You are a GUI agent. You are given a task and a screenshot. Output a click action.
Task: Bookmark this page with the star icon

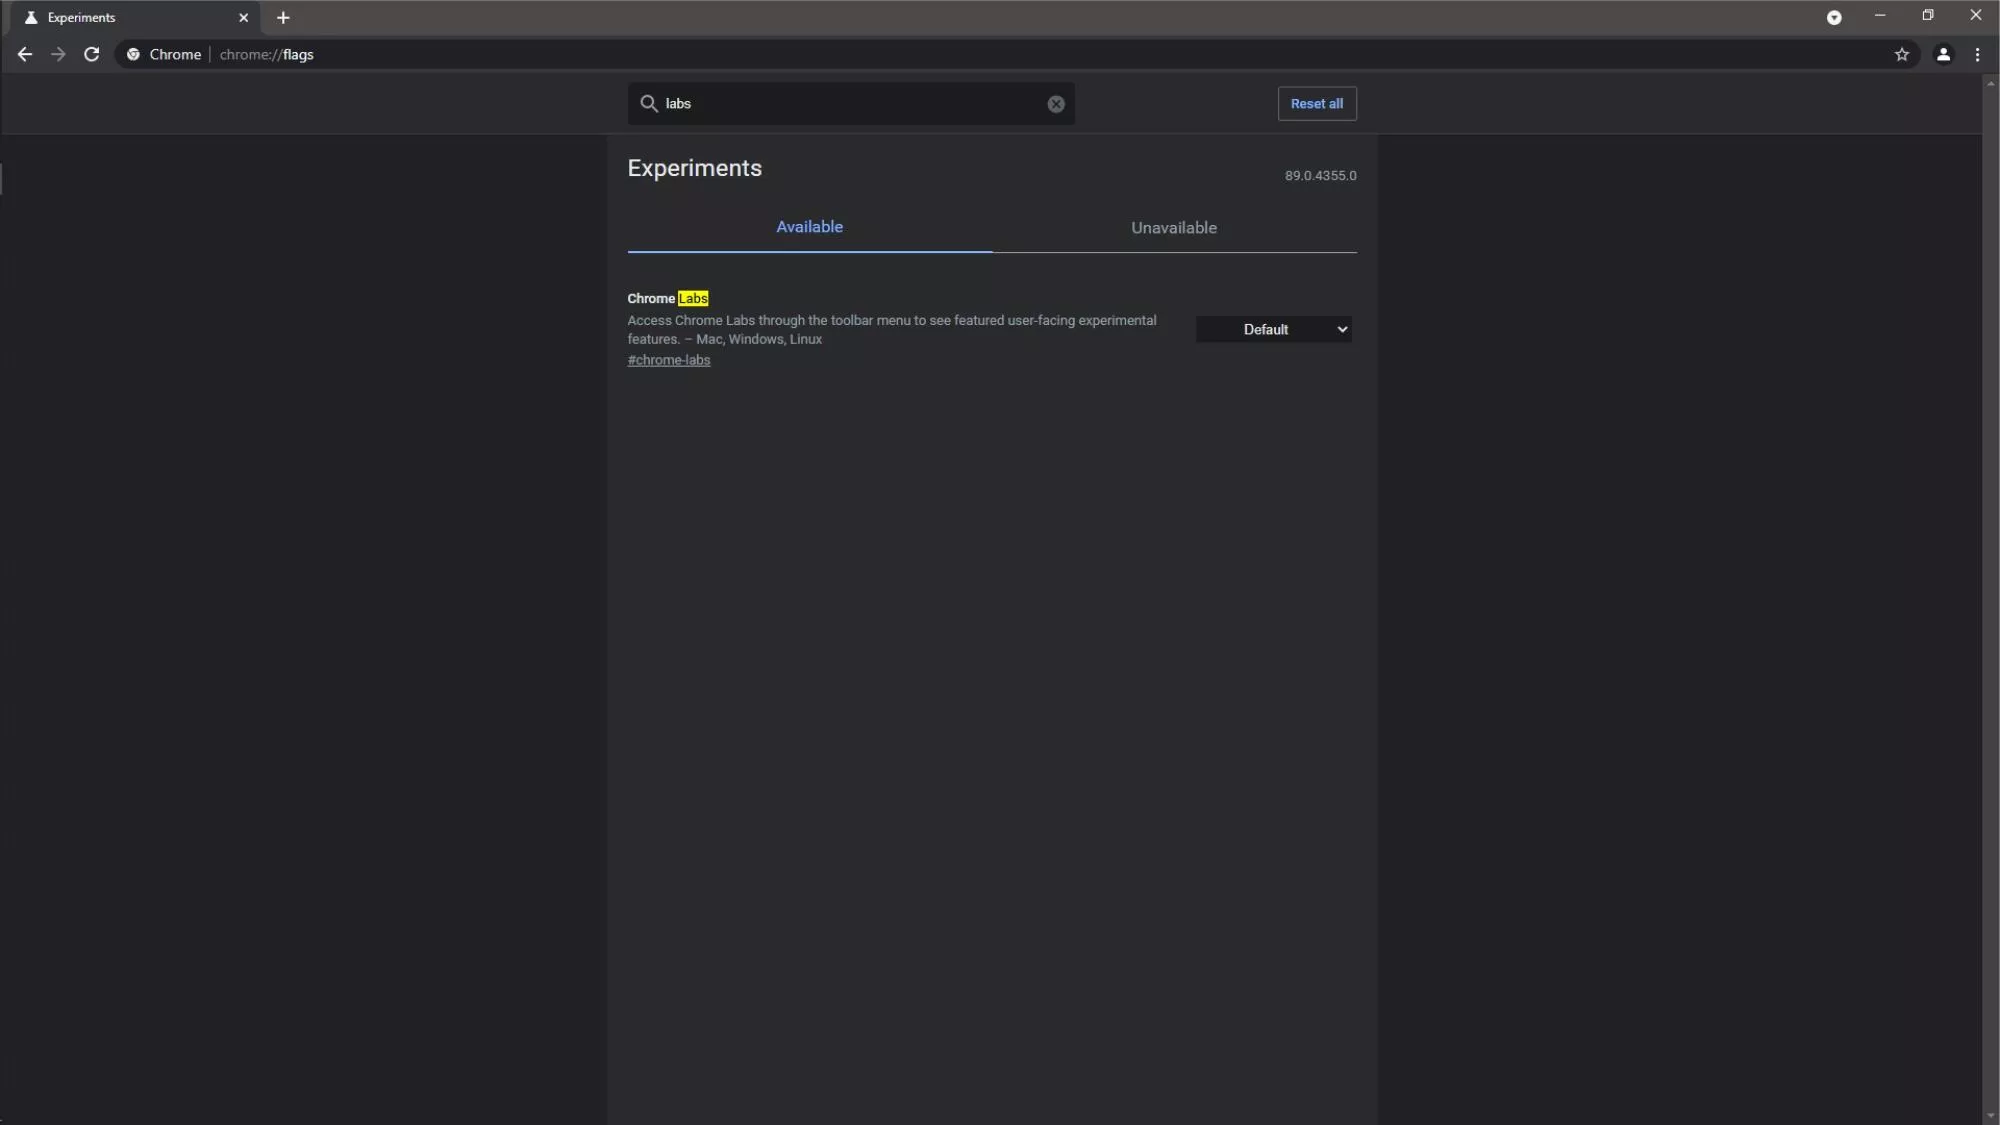coord(1902,55)
